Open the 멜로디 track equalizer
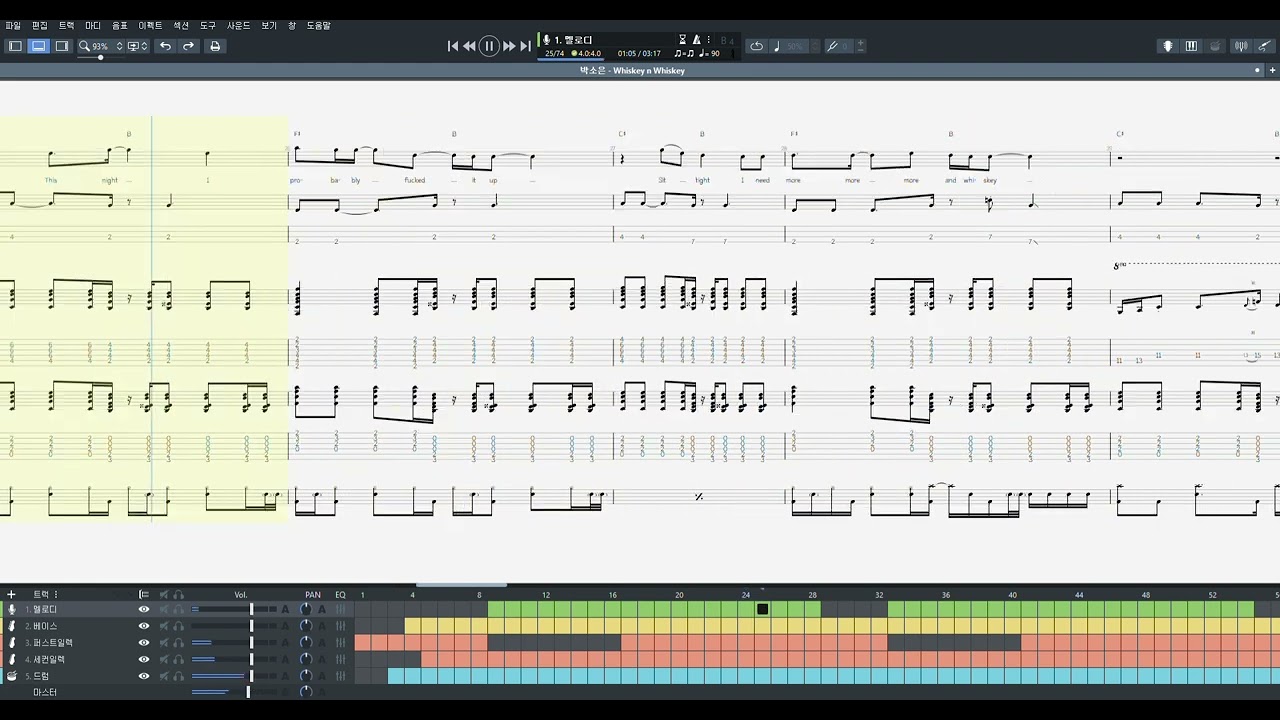 pyautogui.click(x=341, y=609)
